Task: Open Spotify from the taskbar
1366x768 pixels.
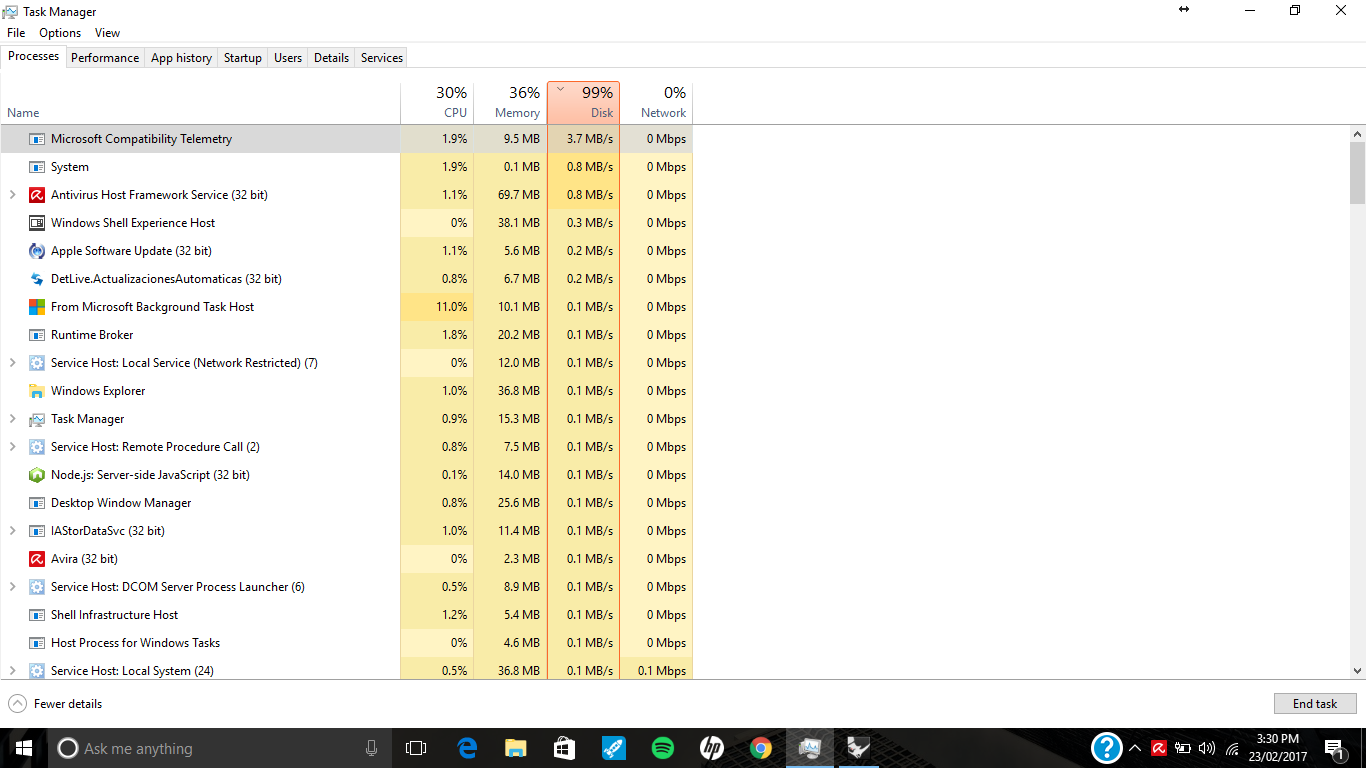Action: pos(663,748)
